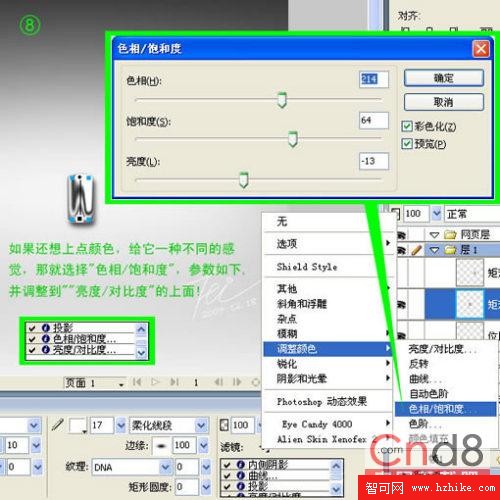Click the 饱和度 slider handle
Screen dimensions: 500x500
(293, 139)
